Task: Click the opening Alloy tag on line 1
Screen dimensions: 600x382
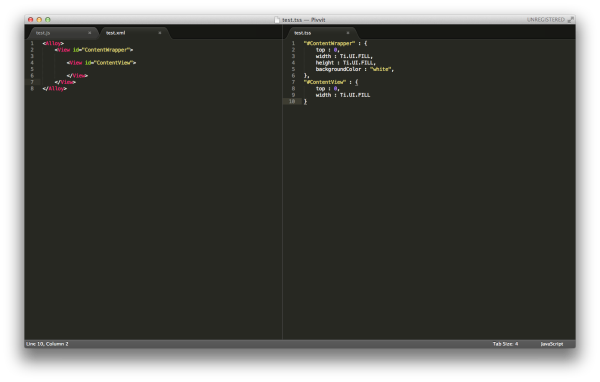Action: 53,43
